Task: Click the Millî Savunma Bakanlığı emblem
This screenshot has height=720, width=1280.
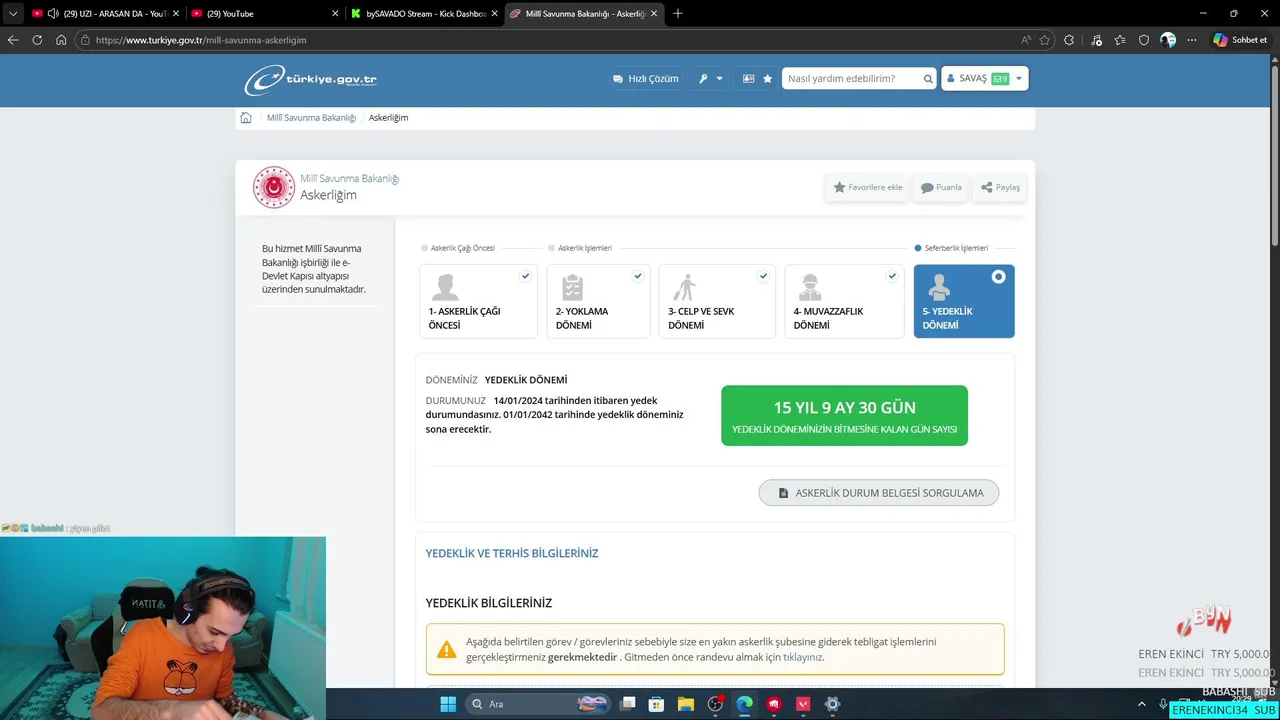Action: click(274, 187)
